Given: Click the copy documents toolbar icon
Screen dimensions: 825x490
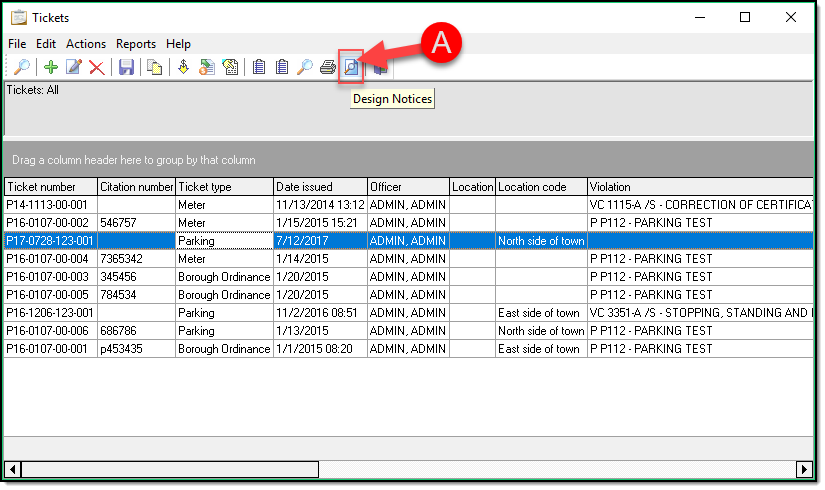Looking at the screenshot, I should (x=155, y=67).
